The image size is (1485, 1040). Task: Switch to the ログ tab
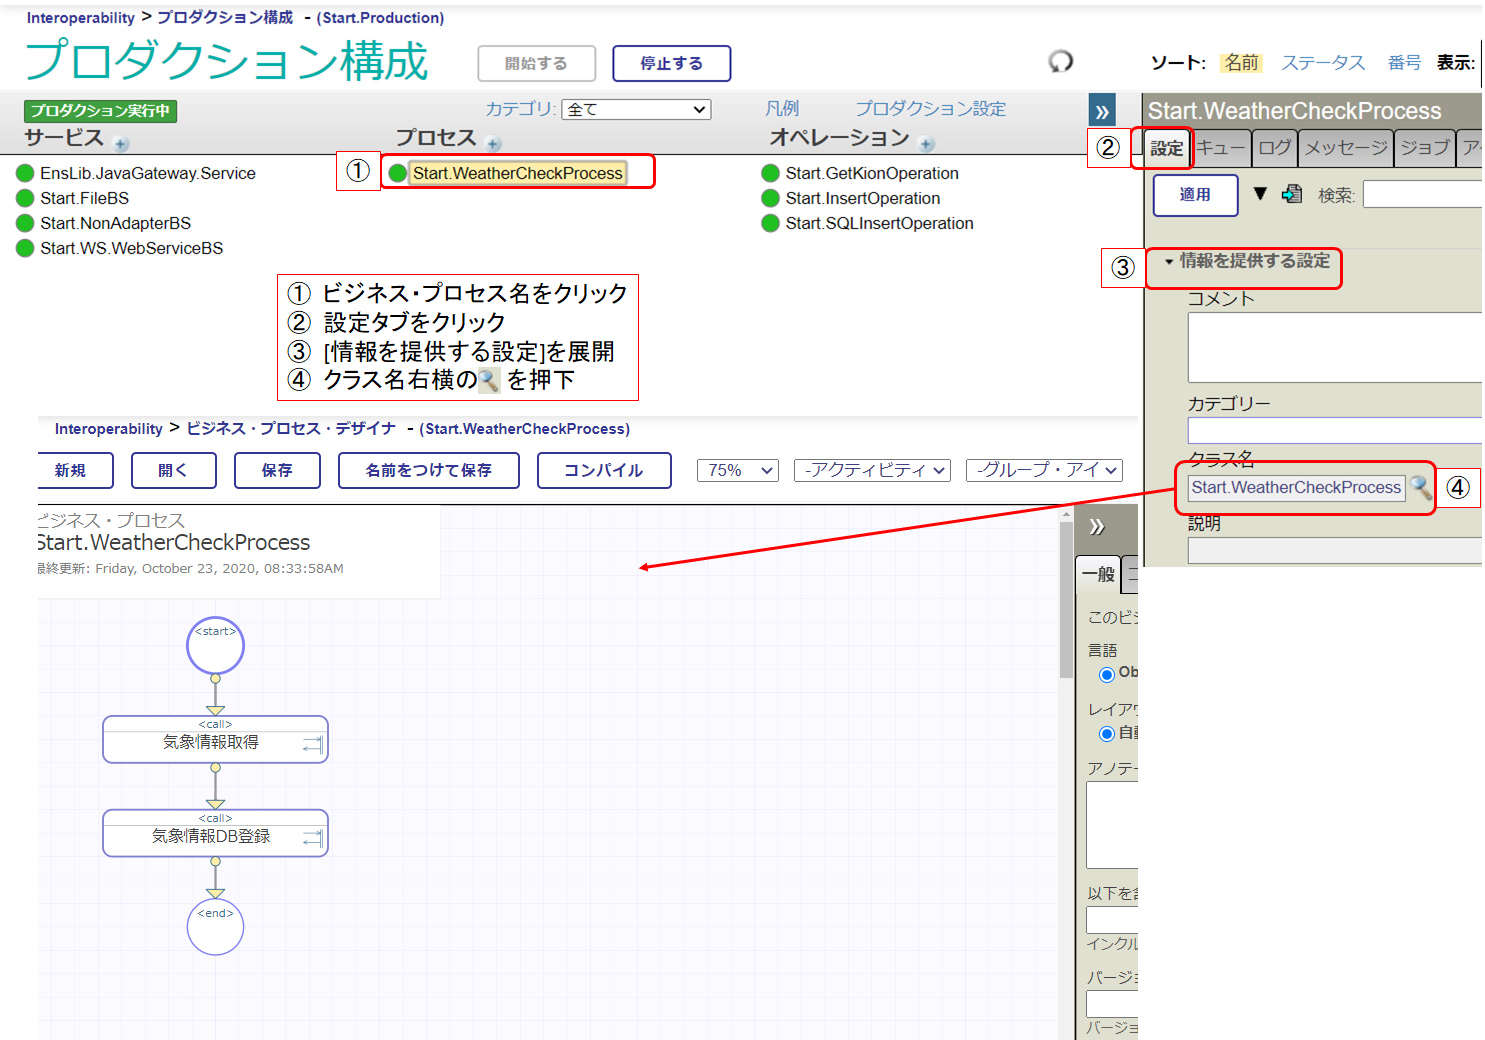(1274, 148)
